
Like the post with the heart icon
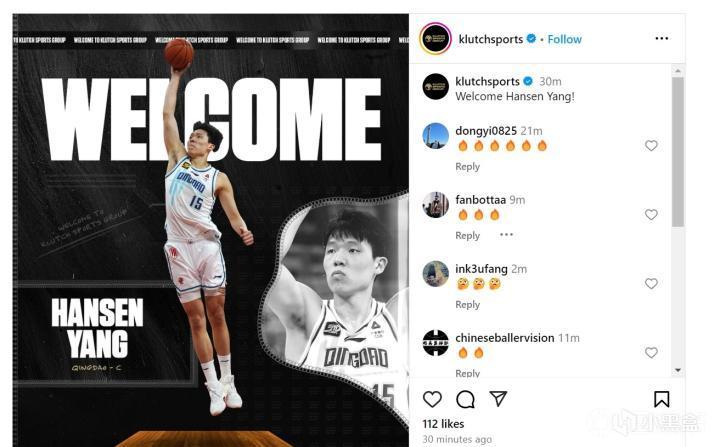[x=432, y=399]
